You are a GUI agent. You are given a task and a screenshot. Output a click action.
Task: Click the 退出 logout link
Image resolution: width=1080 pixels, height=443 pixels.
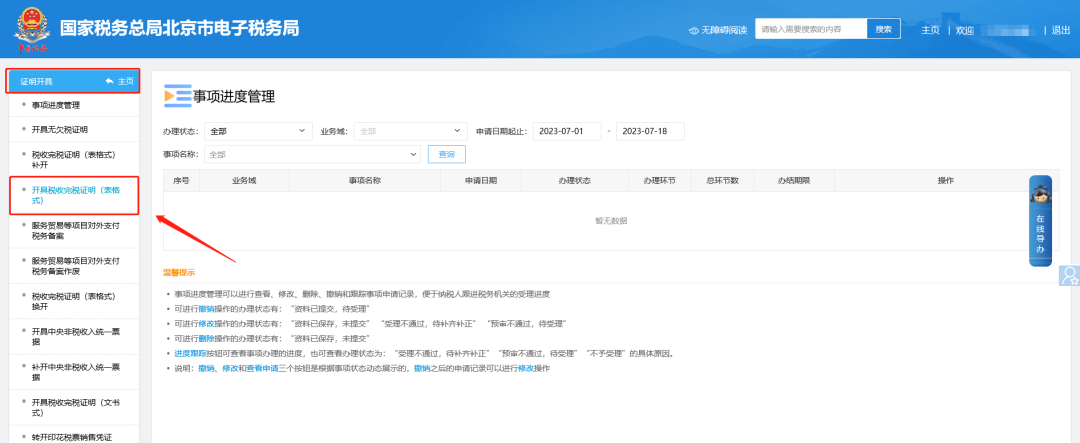(x=1060, y=30)
